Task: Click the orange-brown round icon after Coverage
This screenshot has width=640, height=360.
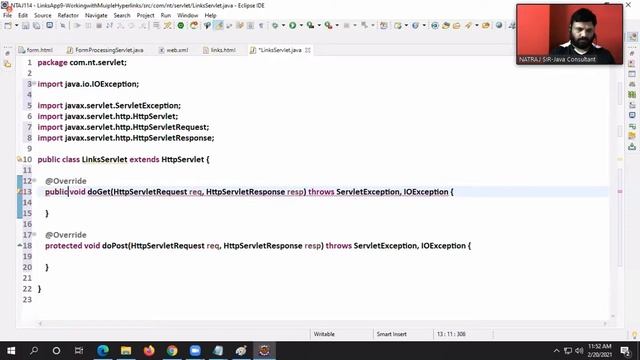Action: point(194,25)
